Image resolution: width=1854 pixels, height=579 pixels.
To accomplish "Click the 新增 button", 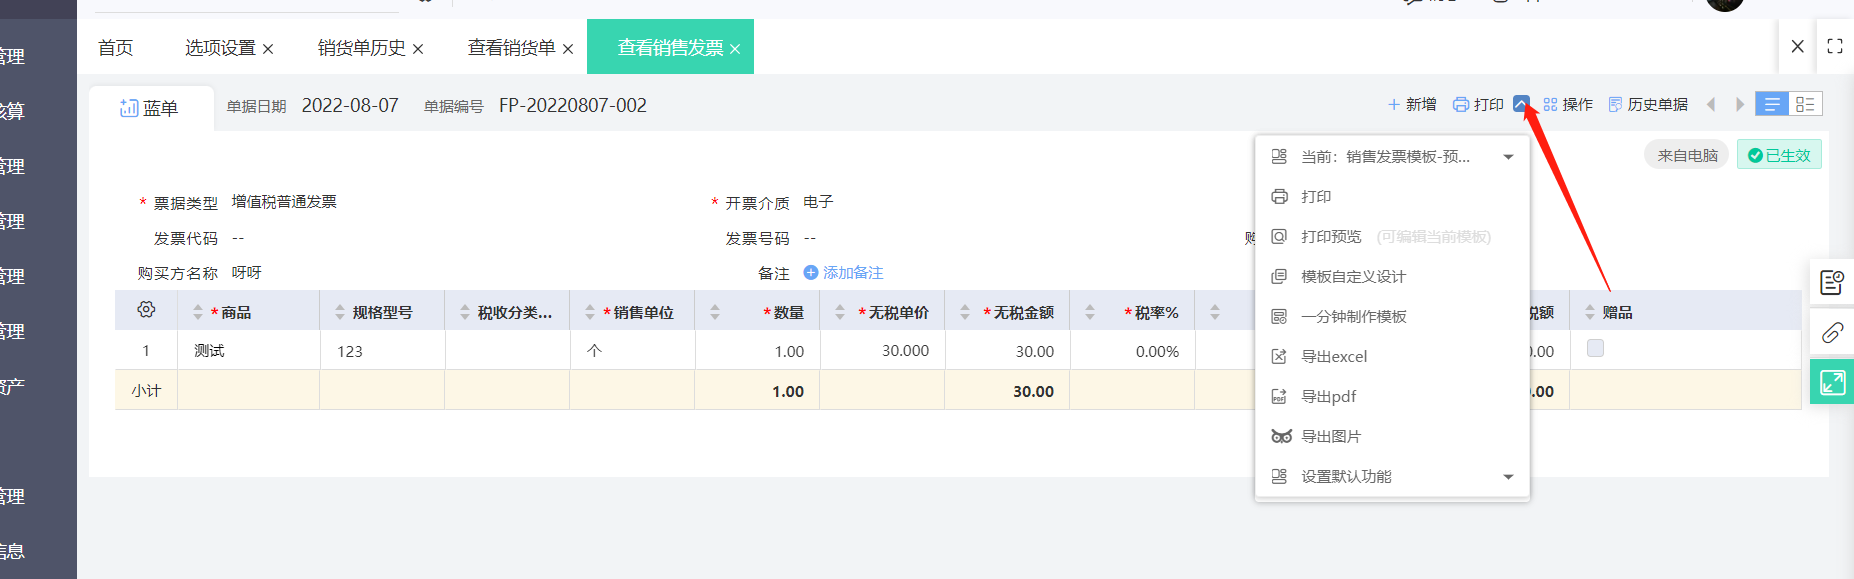I will click(x=1412, y=105).
